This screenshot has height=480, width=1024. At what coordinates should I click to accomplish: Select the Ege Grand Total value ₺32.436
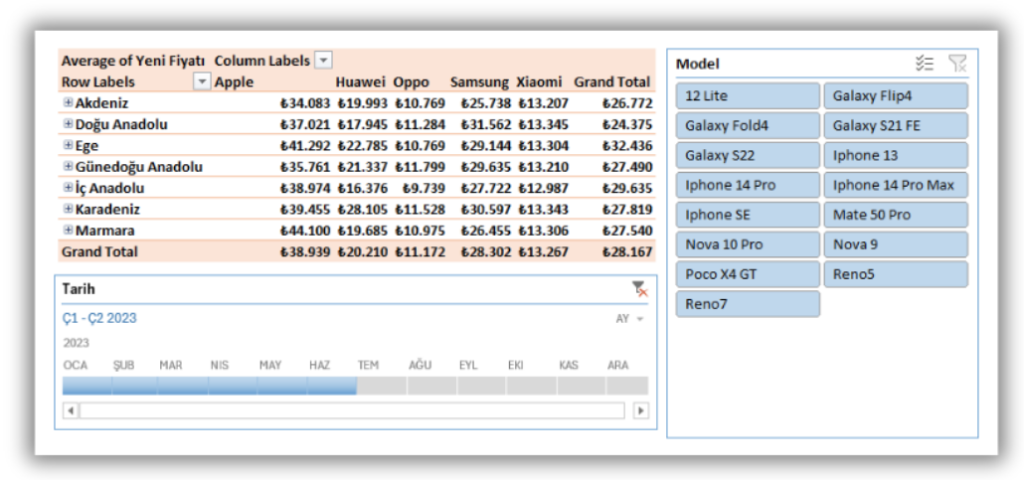point(627,146)
